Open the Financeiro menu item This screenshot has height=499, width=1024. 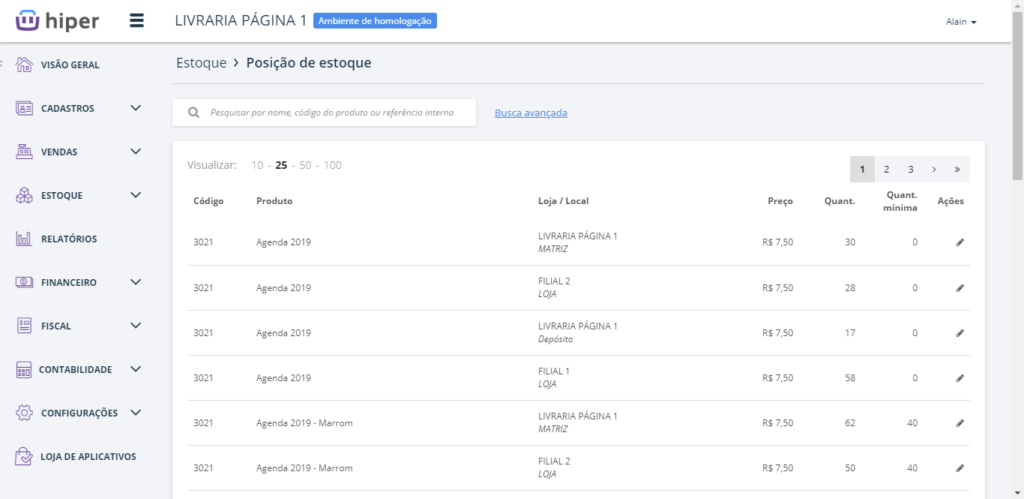click(68, 283)
